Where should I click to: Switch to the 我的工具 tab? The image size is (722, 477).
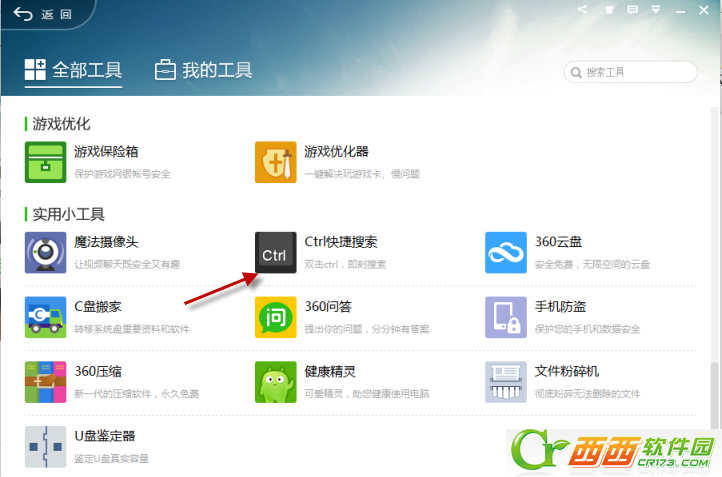[203, 70]
